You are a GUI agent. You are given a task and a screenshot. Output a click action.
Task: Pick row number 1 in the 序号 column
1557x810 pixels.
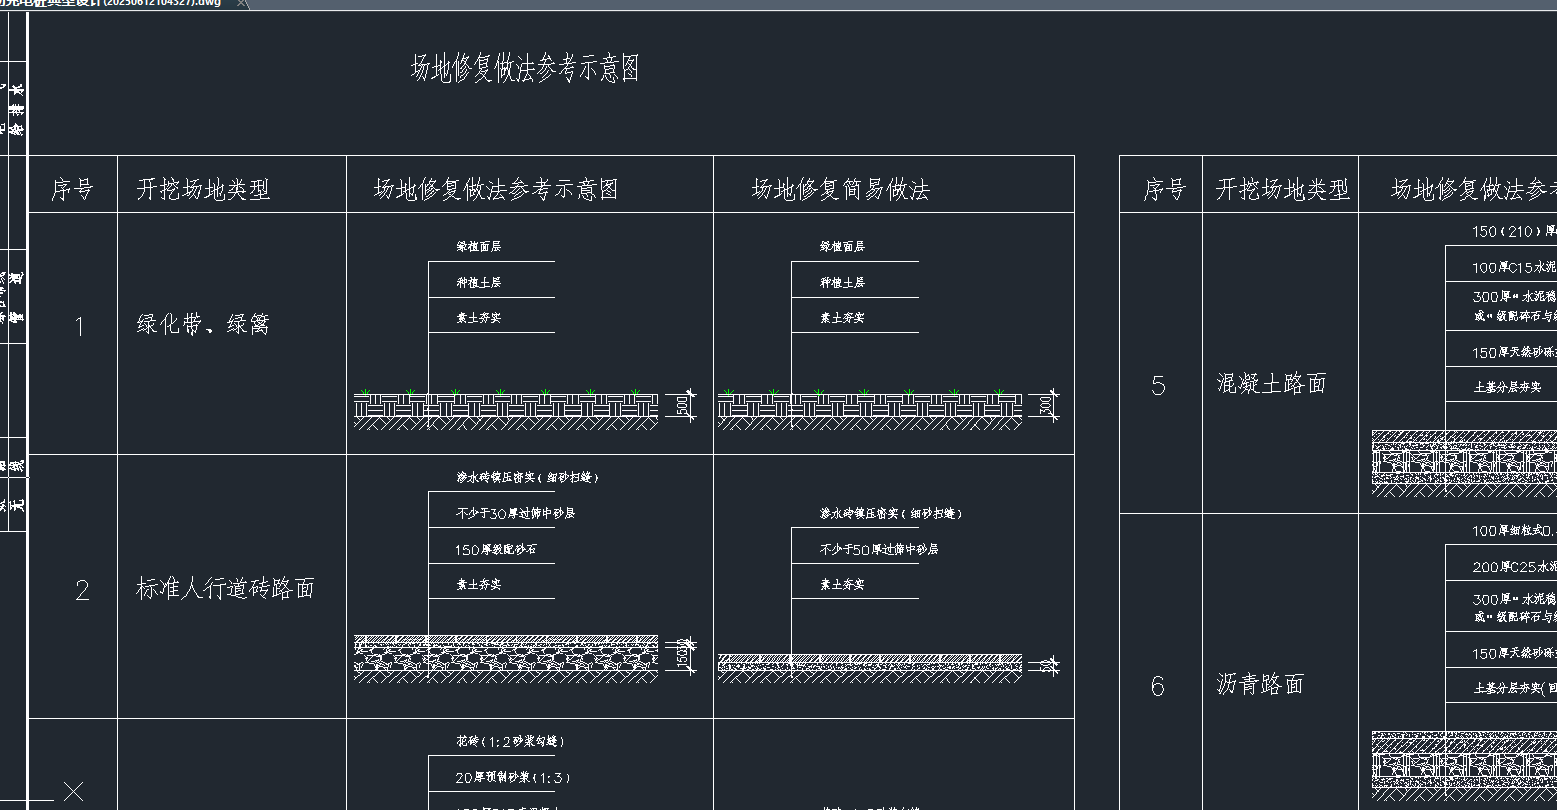click(x=80, y=327)
